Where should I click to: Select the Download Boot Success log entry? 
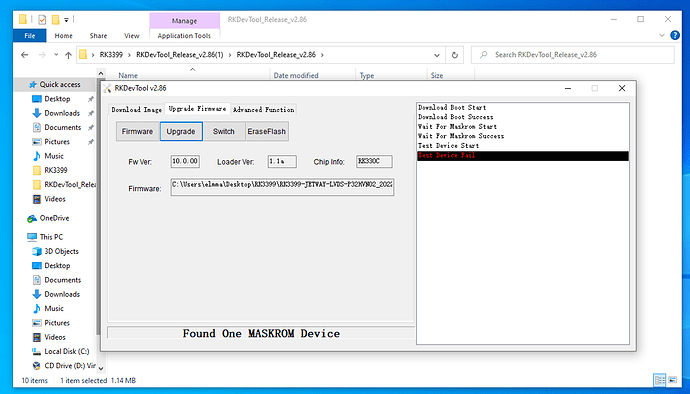[x=523, y=117]
